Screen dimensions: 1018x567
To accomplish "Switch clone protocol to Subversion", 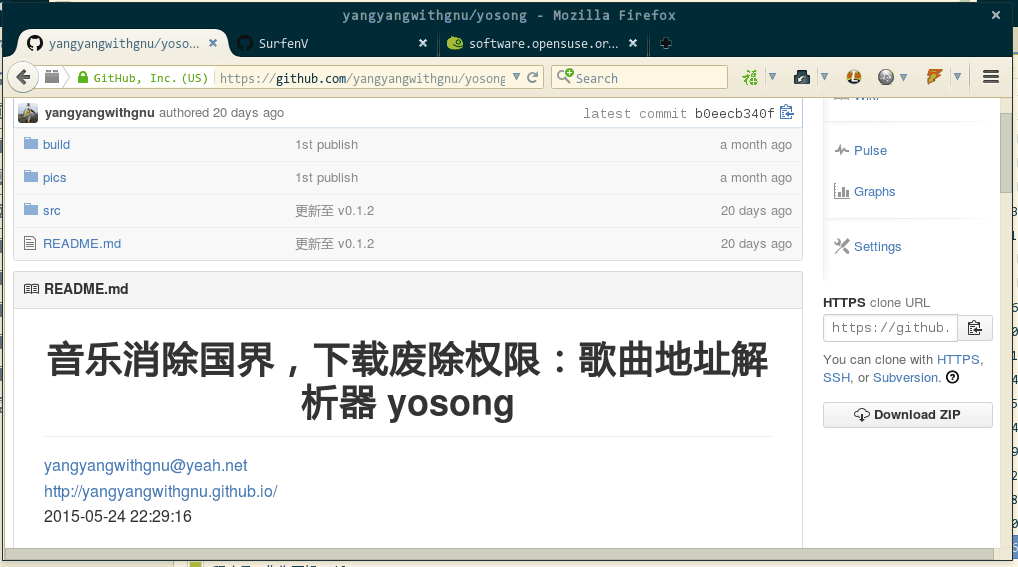I will click(x=906, y=378).
